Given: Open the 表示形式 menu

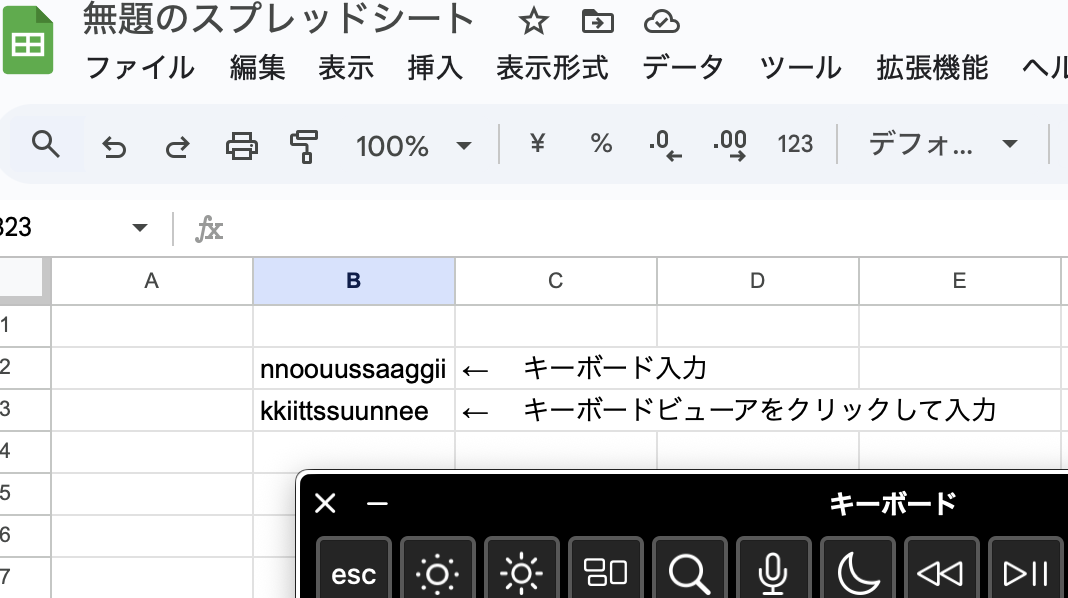Looking at the screenshot, I should [552, 68].
